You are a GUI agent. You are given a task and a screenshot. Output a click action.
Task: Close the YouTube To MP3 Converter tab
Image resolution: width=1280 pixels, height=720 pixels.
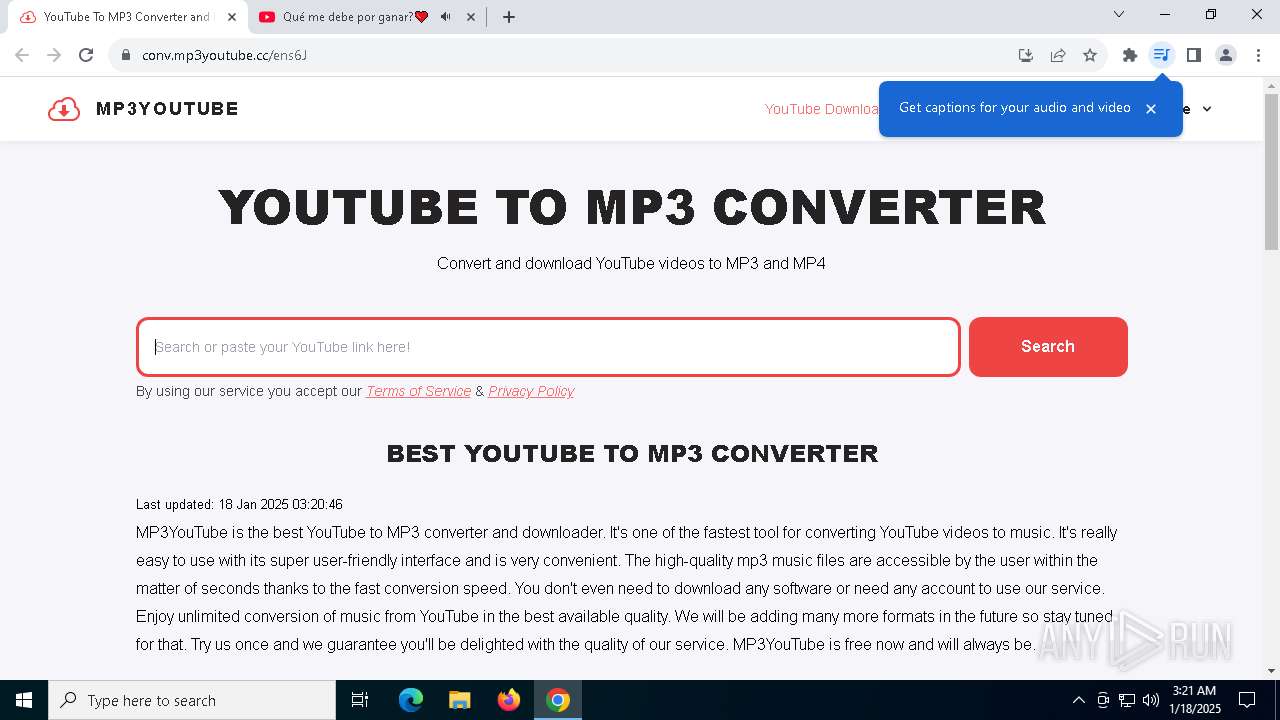coord(232,17)
